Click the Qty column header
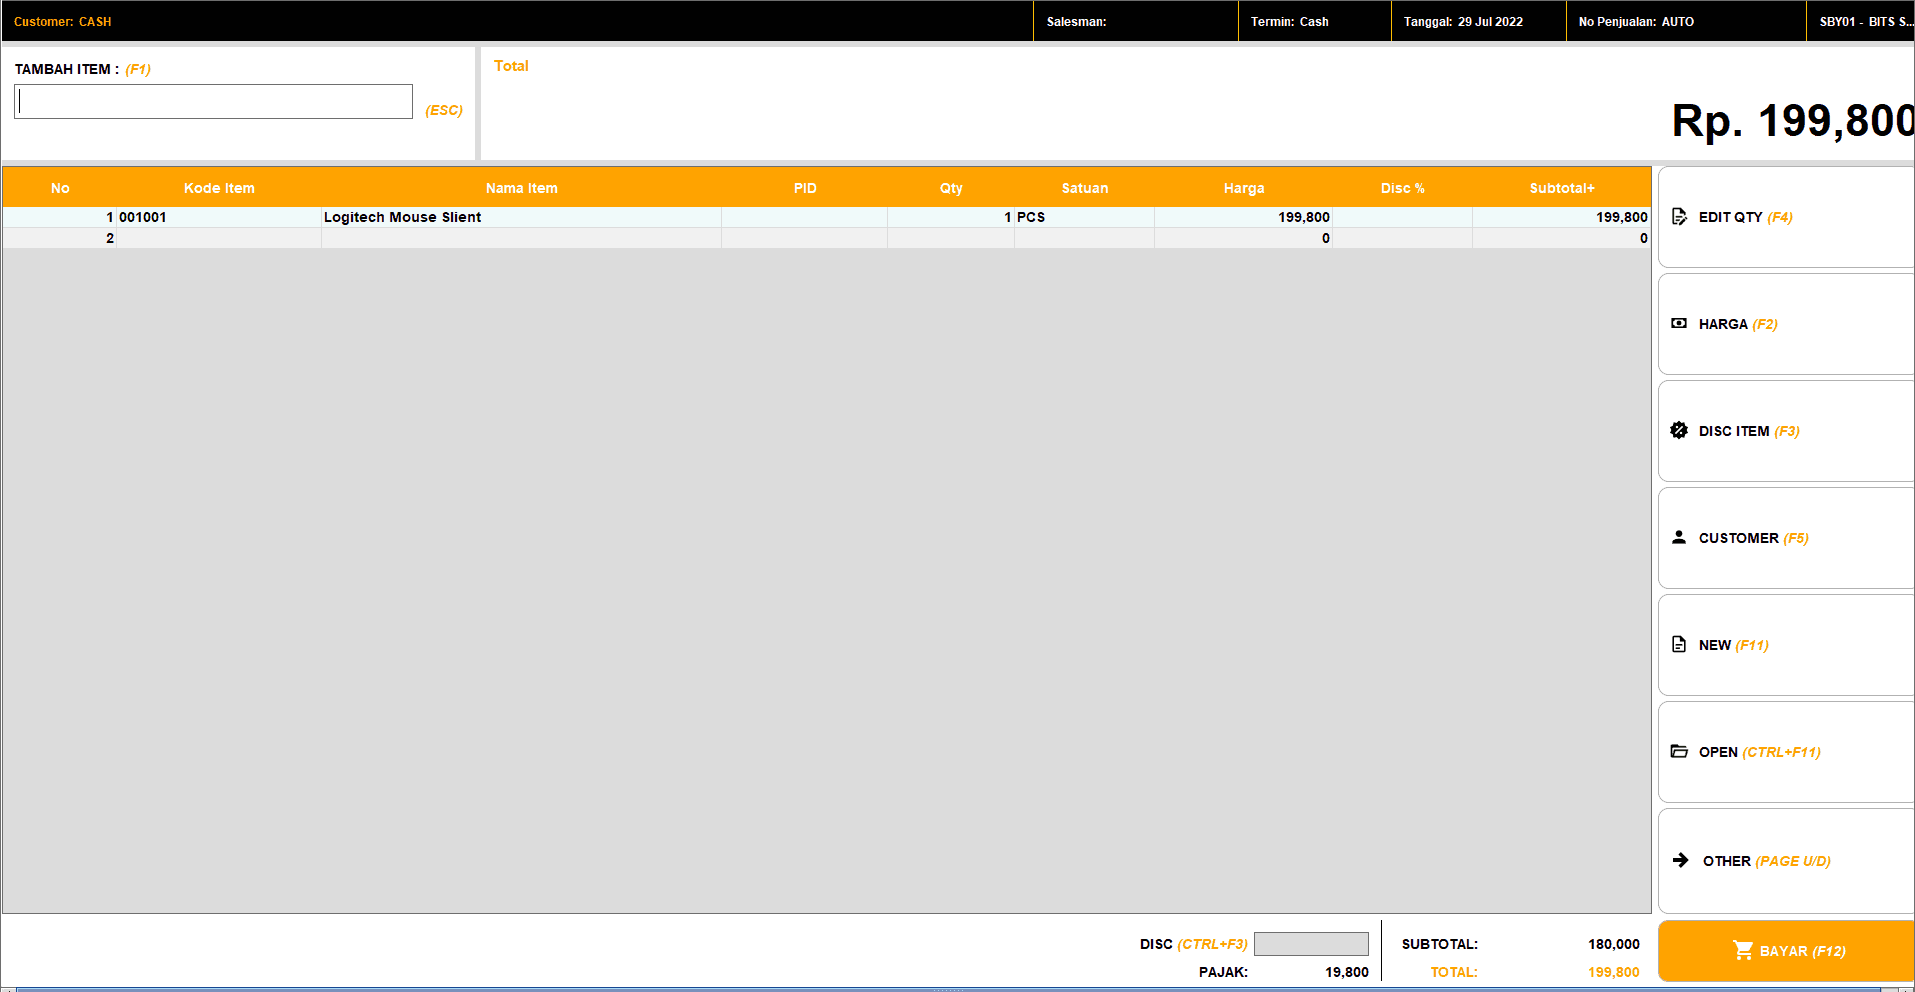This screenshot has height=992, width=1915. point(951,188)
